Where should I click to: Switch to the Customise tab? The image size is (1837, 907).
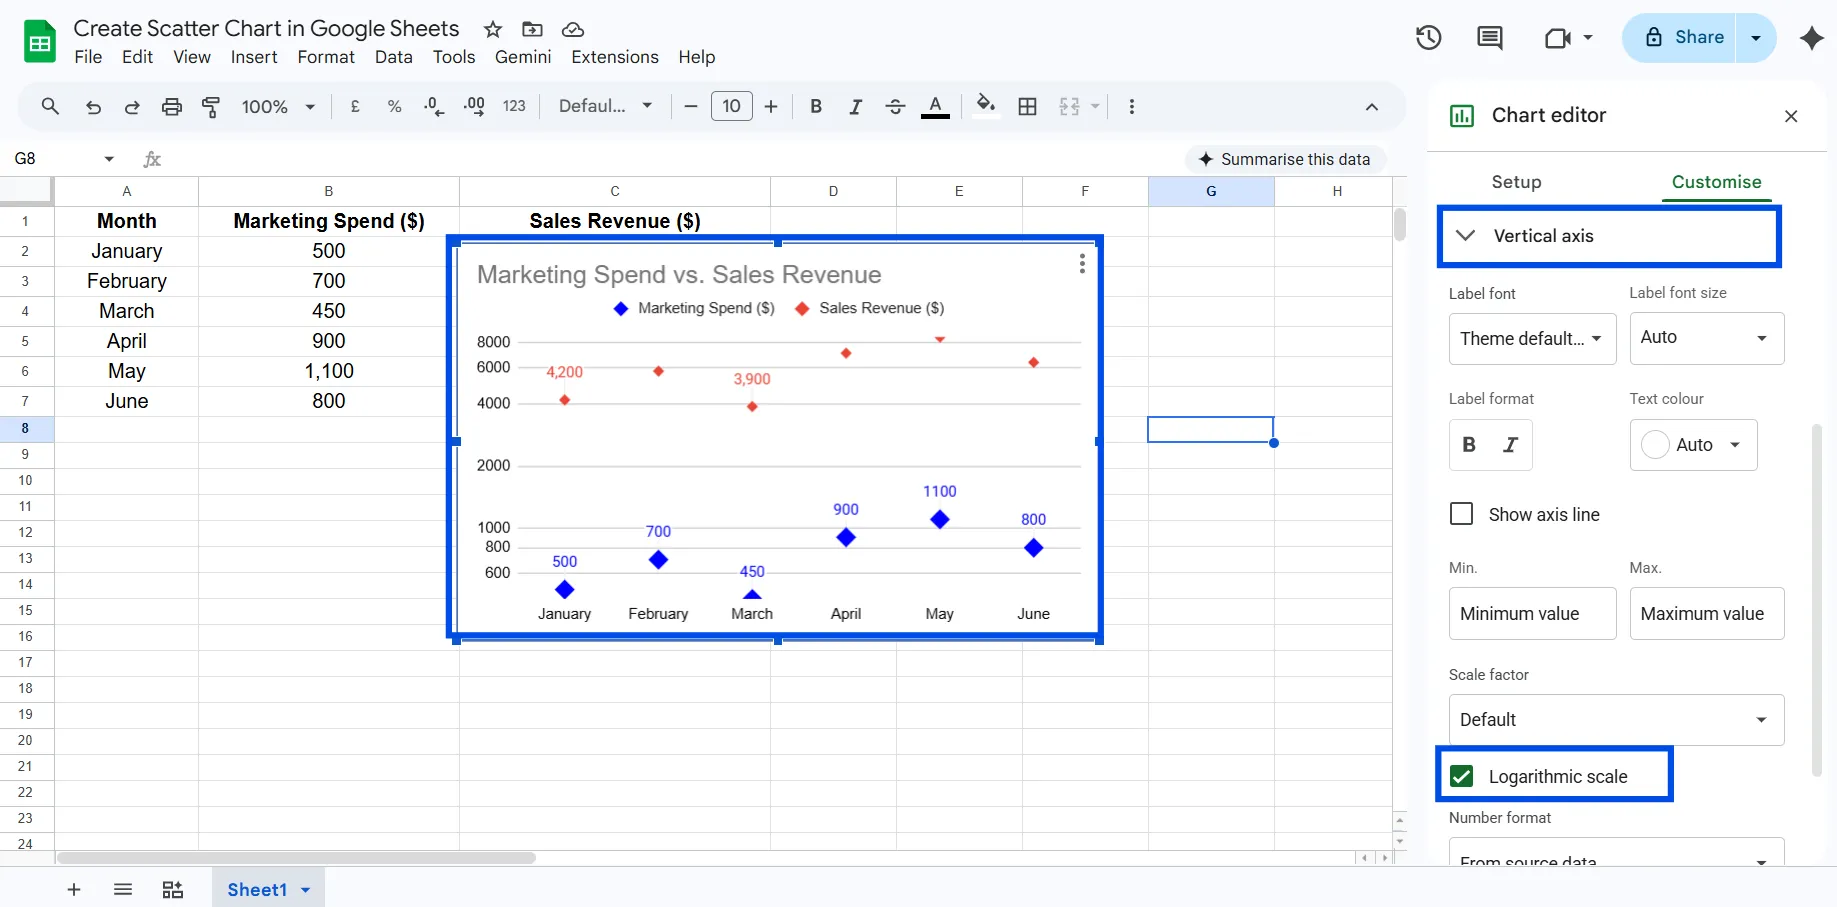click(1716, 182)
